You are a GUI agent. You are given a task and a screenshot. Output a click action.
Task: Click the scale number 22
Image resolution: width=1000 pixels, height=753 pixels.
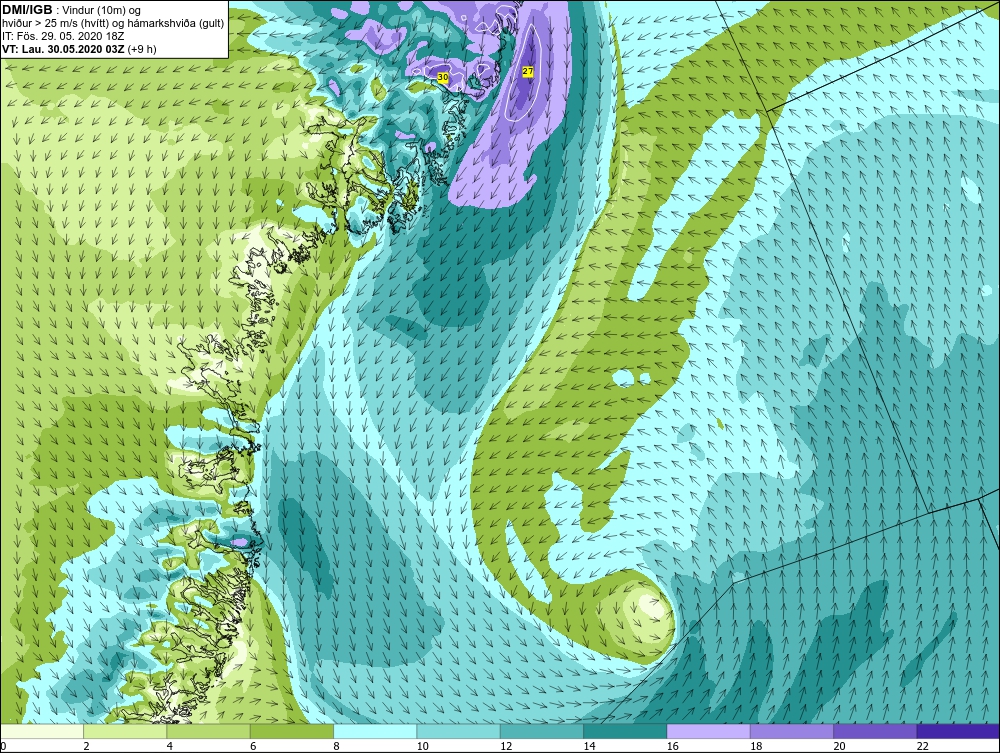922,746
